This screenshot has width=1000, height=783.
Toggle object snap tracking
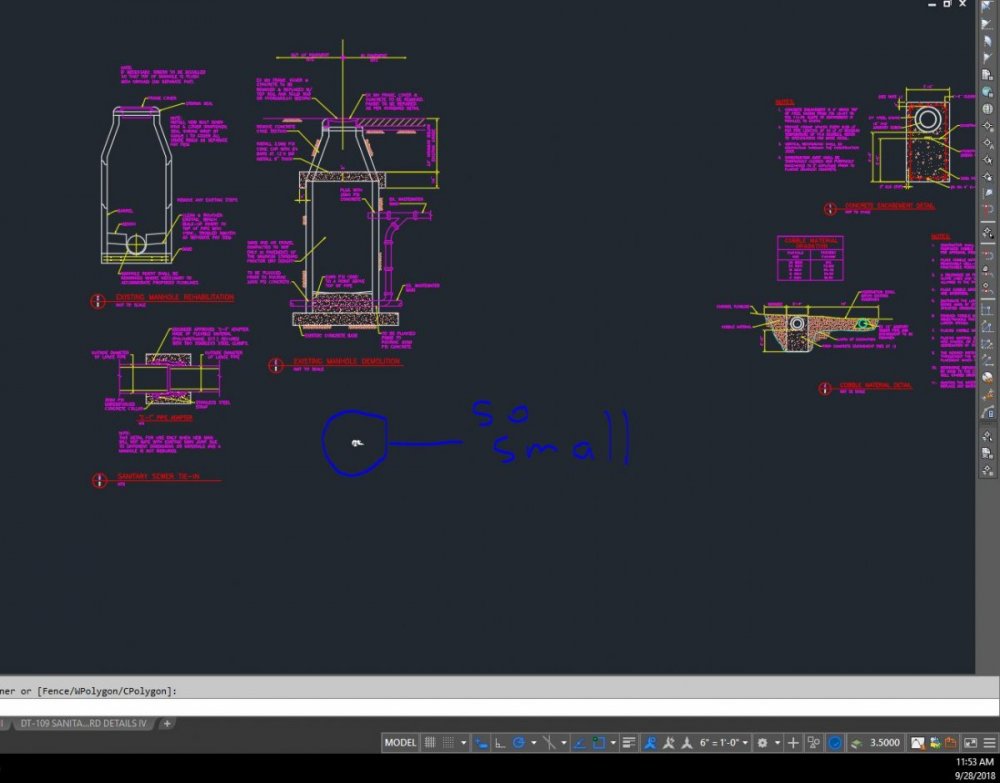click(x=580, y=742)
